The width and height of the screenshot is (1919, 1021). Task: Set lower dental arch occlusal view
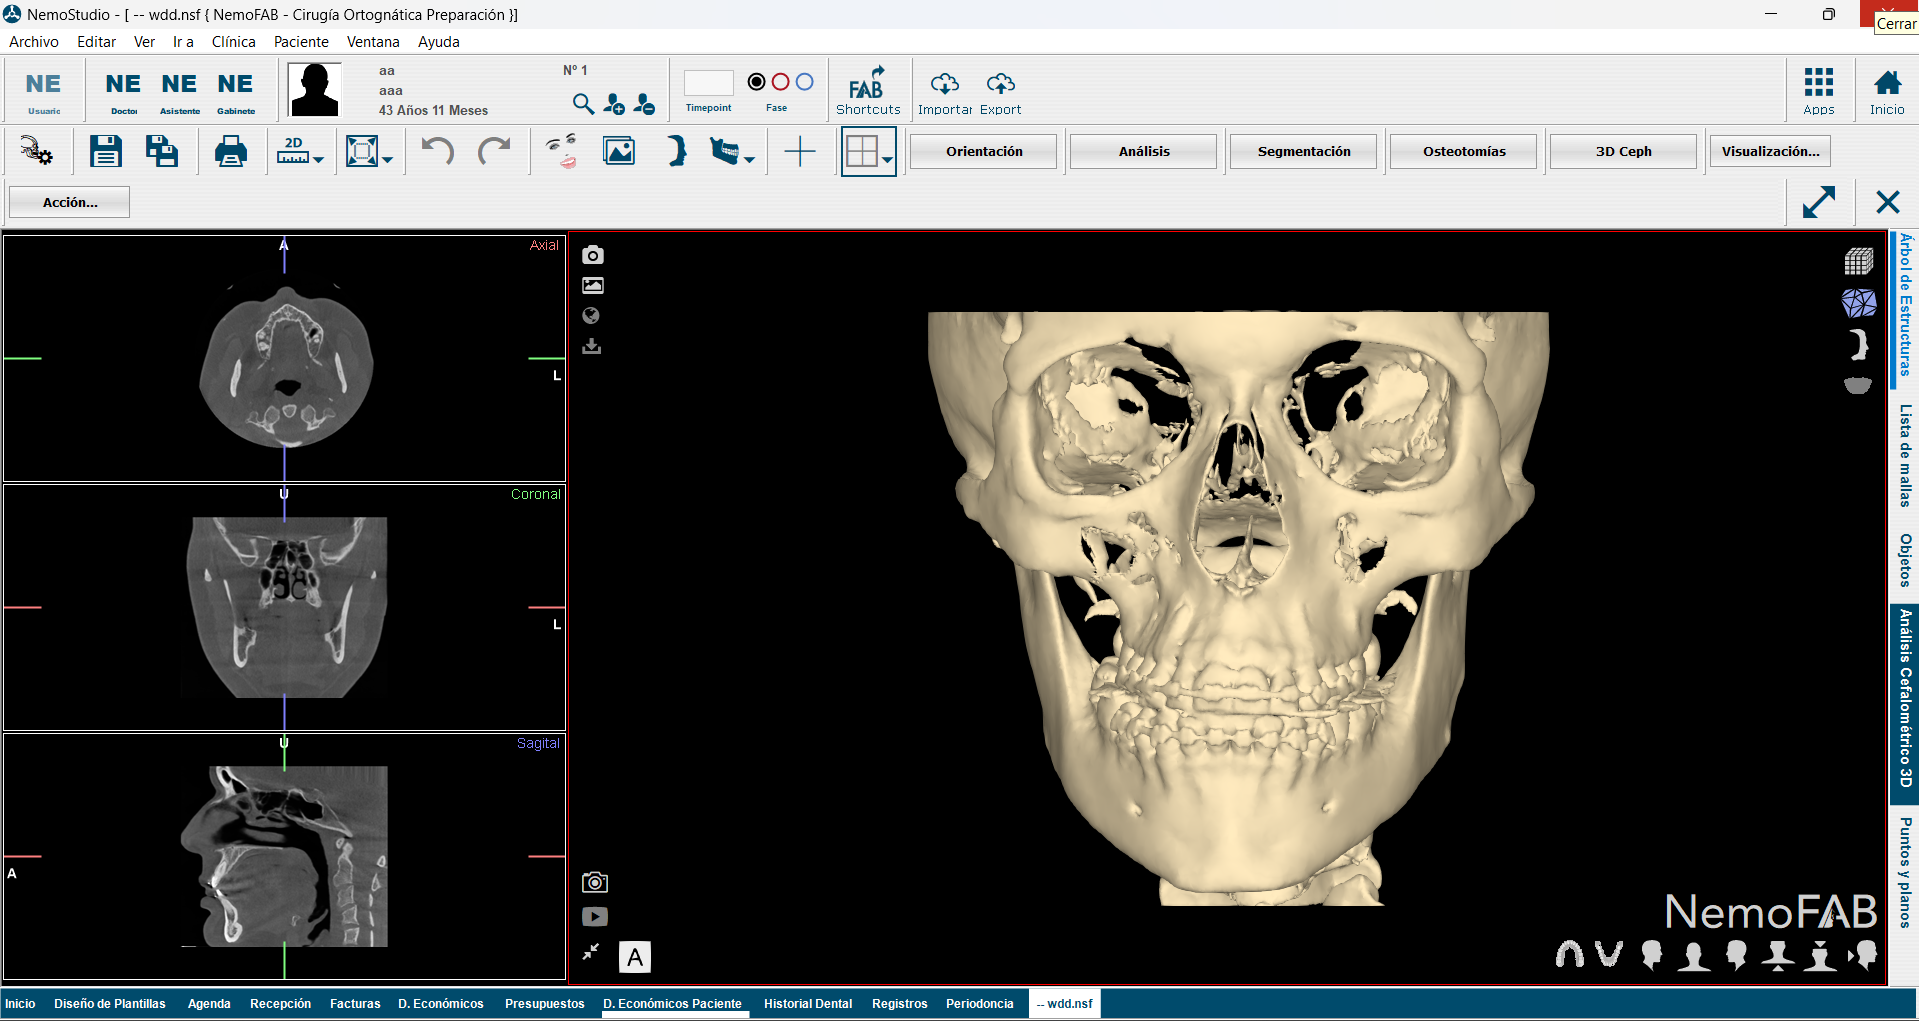pos(1609,955)
